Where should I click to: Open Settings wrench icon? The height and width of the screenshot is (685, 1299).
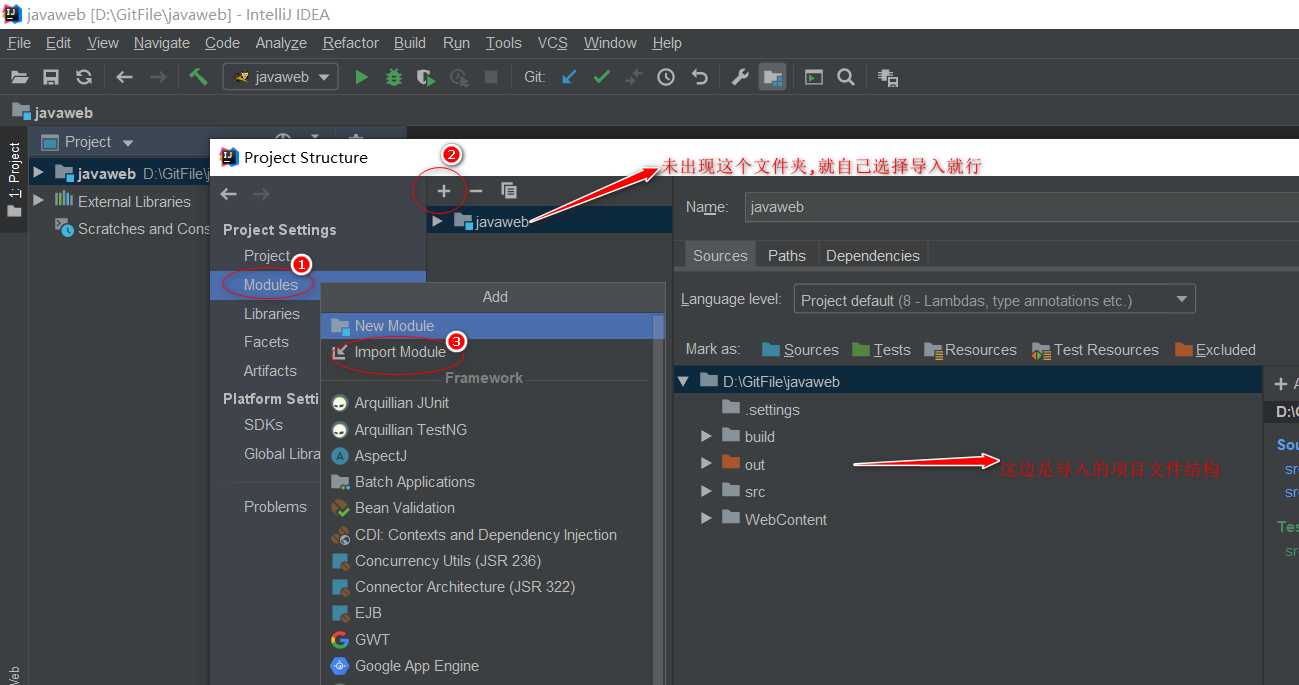point(740,77)
